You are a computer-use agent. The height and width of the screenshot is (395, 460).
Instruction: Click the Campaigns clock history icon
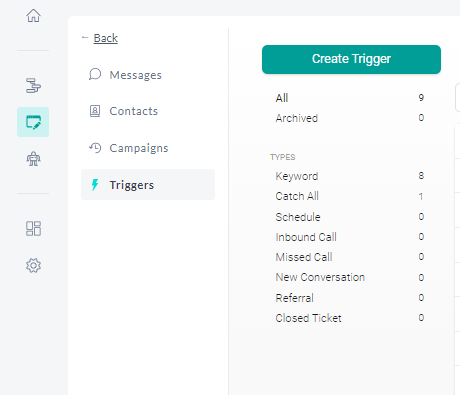pyautogui.click(x=95, y=148)
